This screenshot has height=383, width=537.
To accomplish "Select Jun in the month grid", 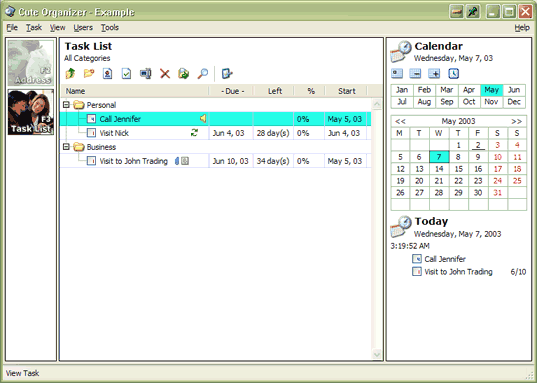I will click(514, 90).
